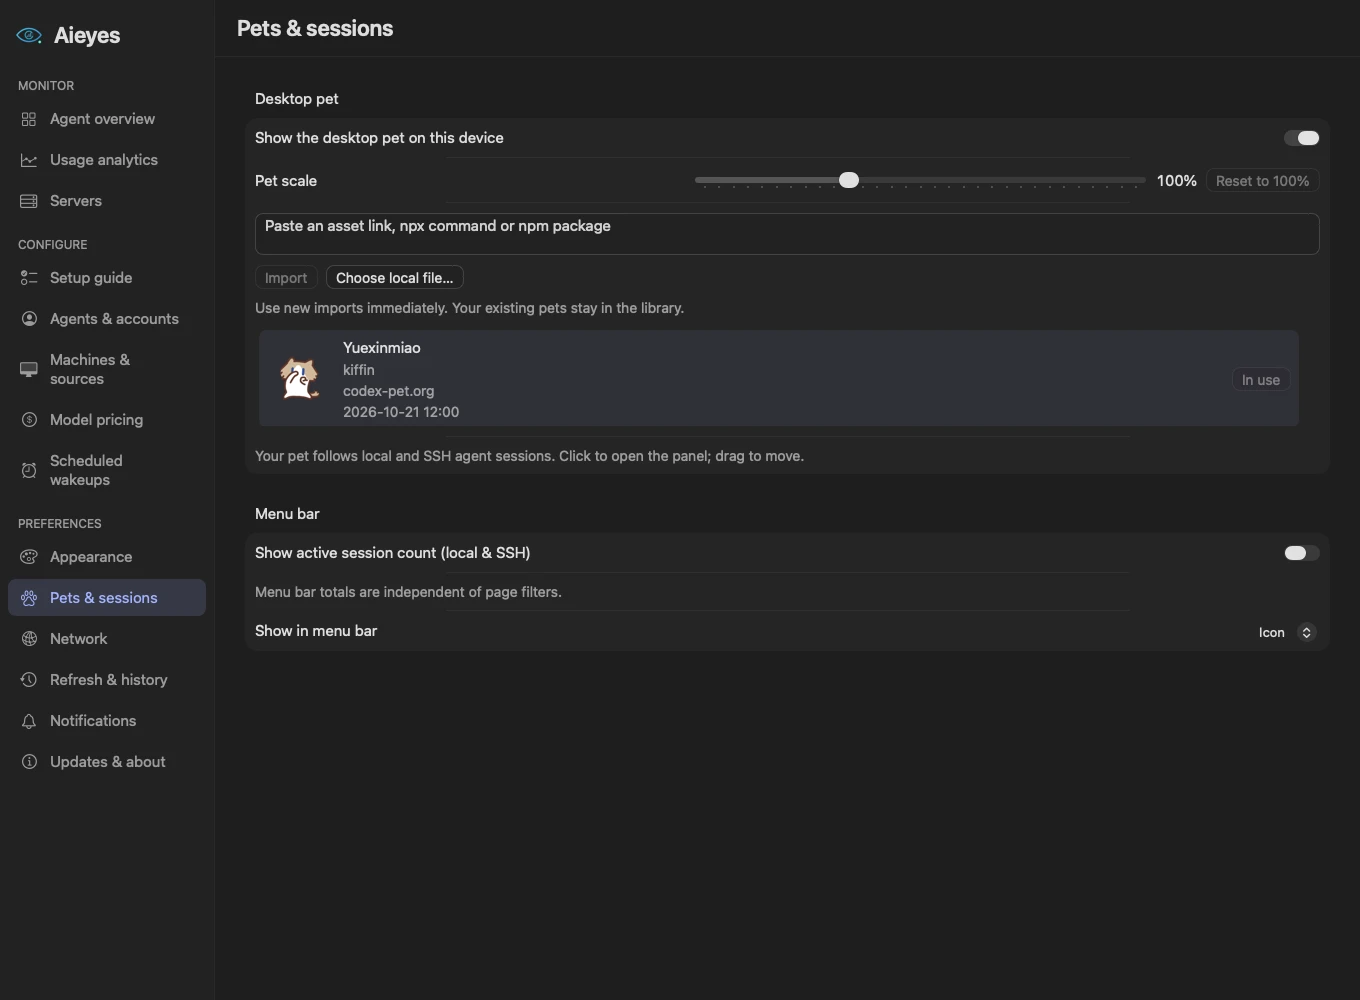Open Appearance label in sidebar
Screen dimensions: 1360x1000
(x=91, y=557)
